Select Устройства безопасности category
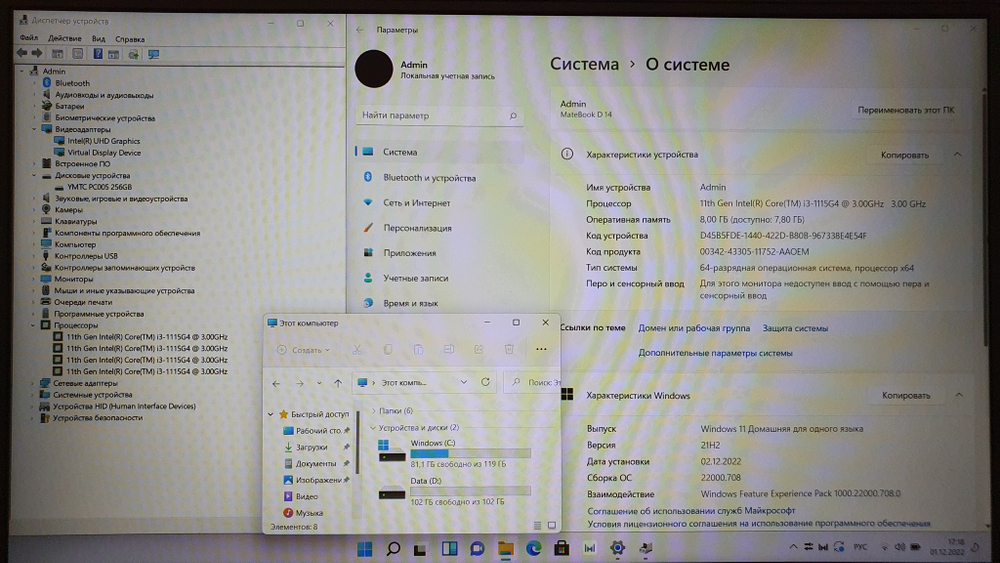The height and width of the screenshot is (563, 1000). coord(98,418)
